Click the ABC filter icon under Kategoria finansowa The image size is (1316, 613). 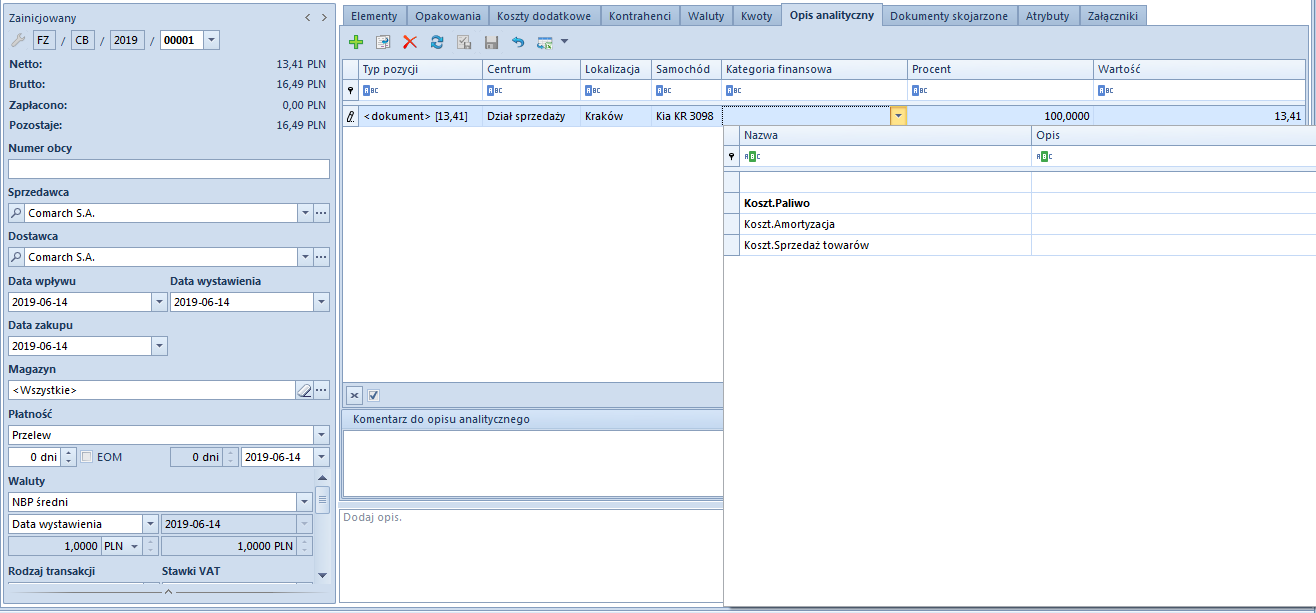pyautogui.click(x=733, y=90)
